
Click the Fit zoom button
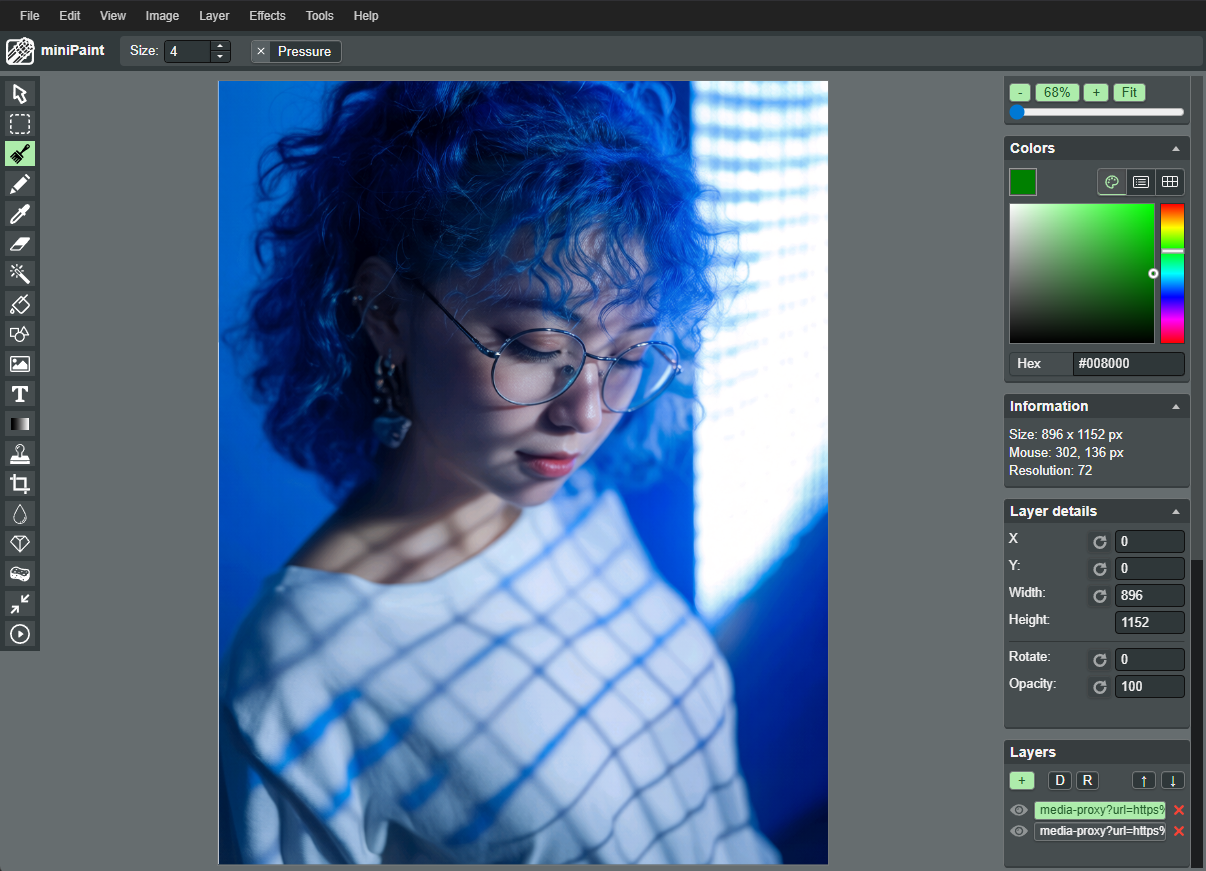click(1129, 92)
